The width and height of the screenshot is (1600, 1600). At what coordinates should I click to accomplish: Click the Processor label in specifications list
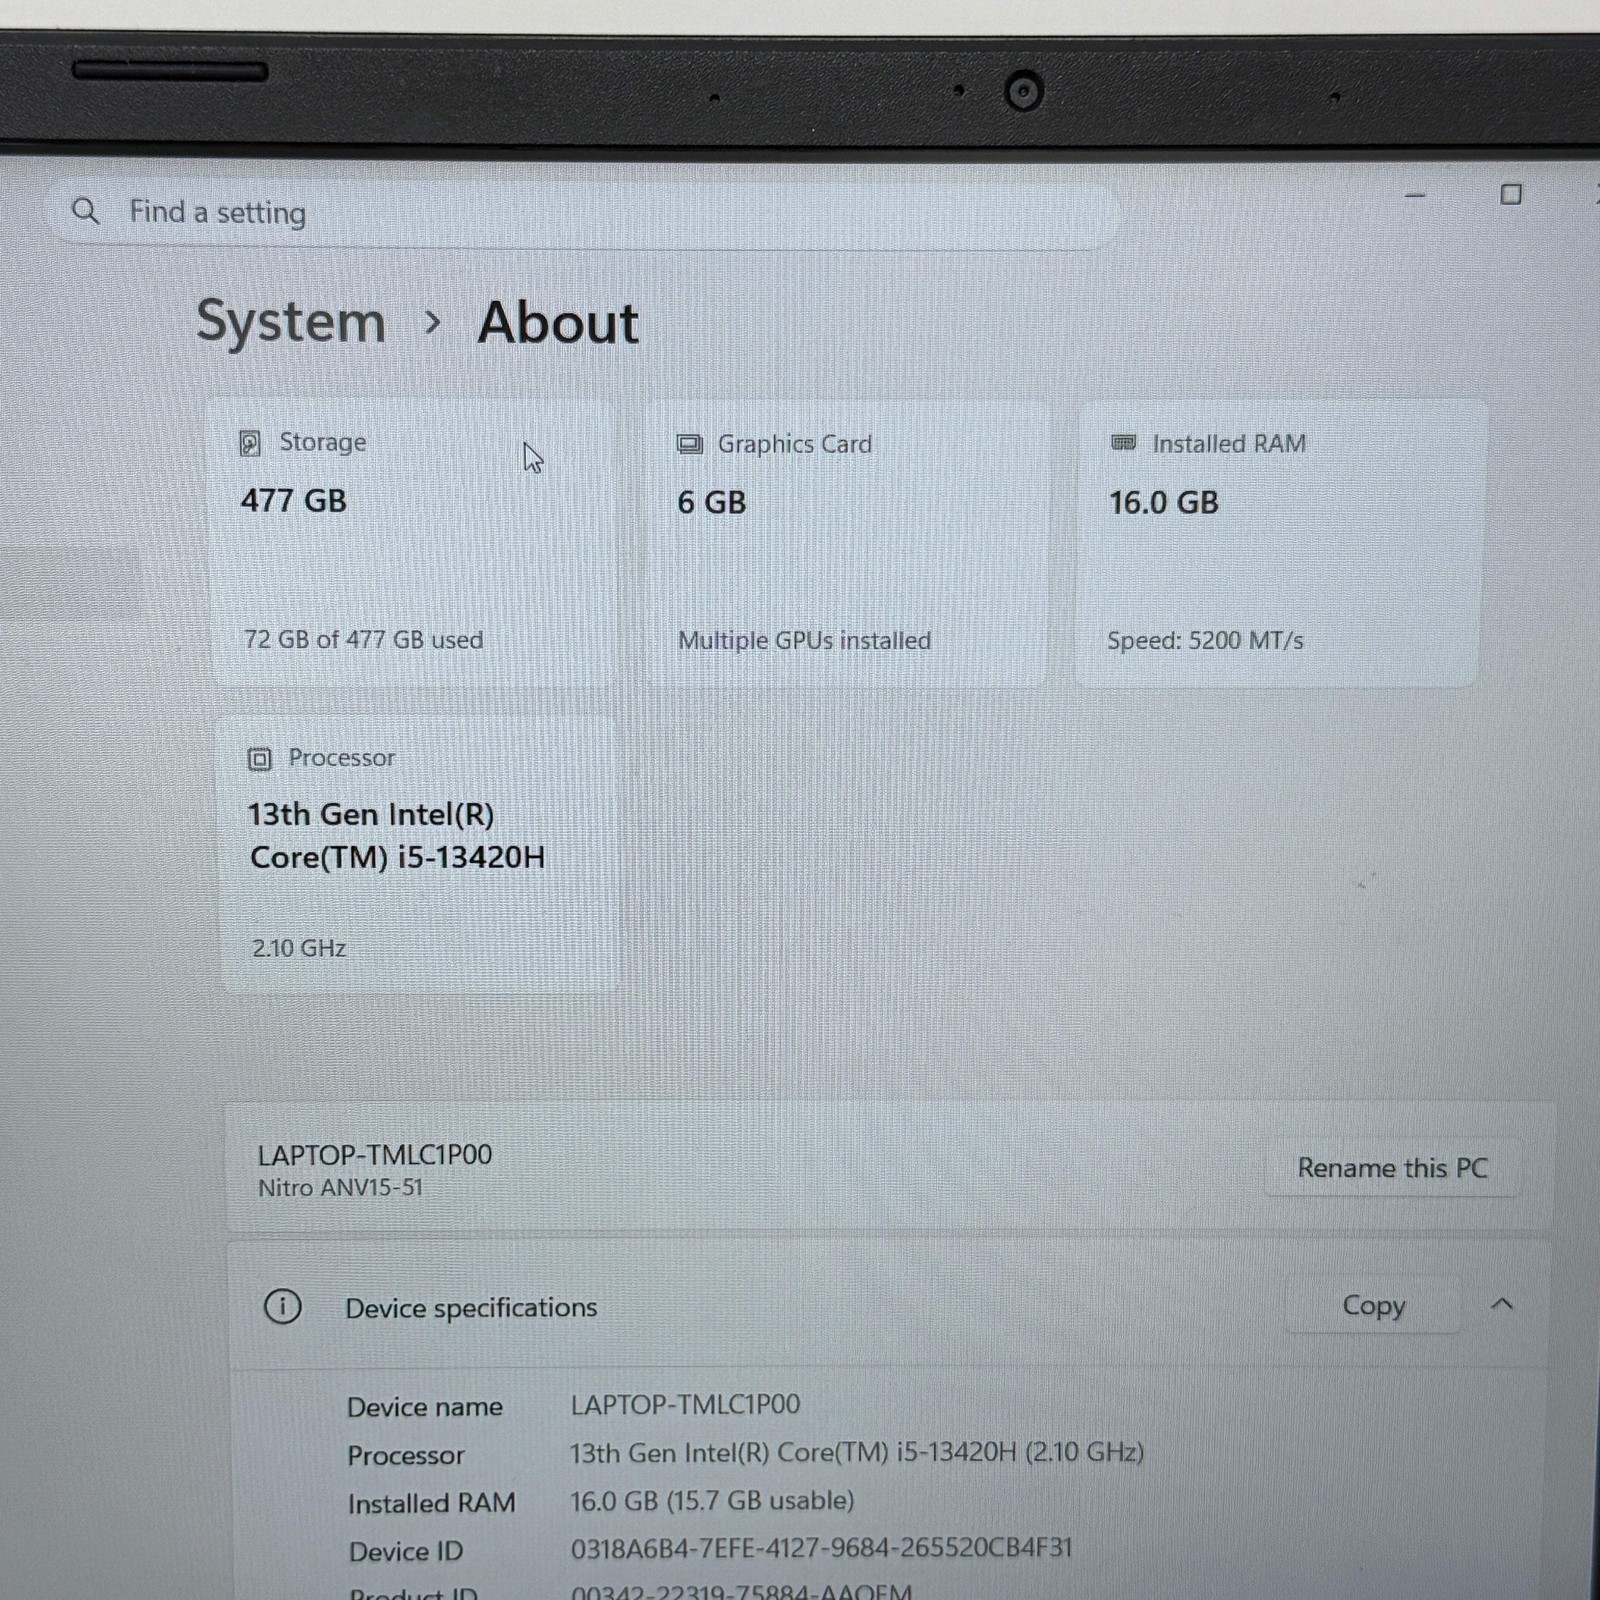406,1455
